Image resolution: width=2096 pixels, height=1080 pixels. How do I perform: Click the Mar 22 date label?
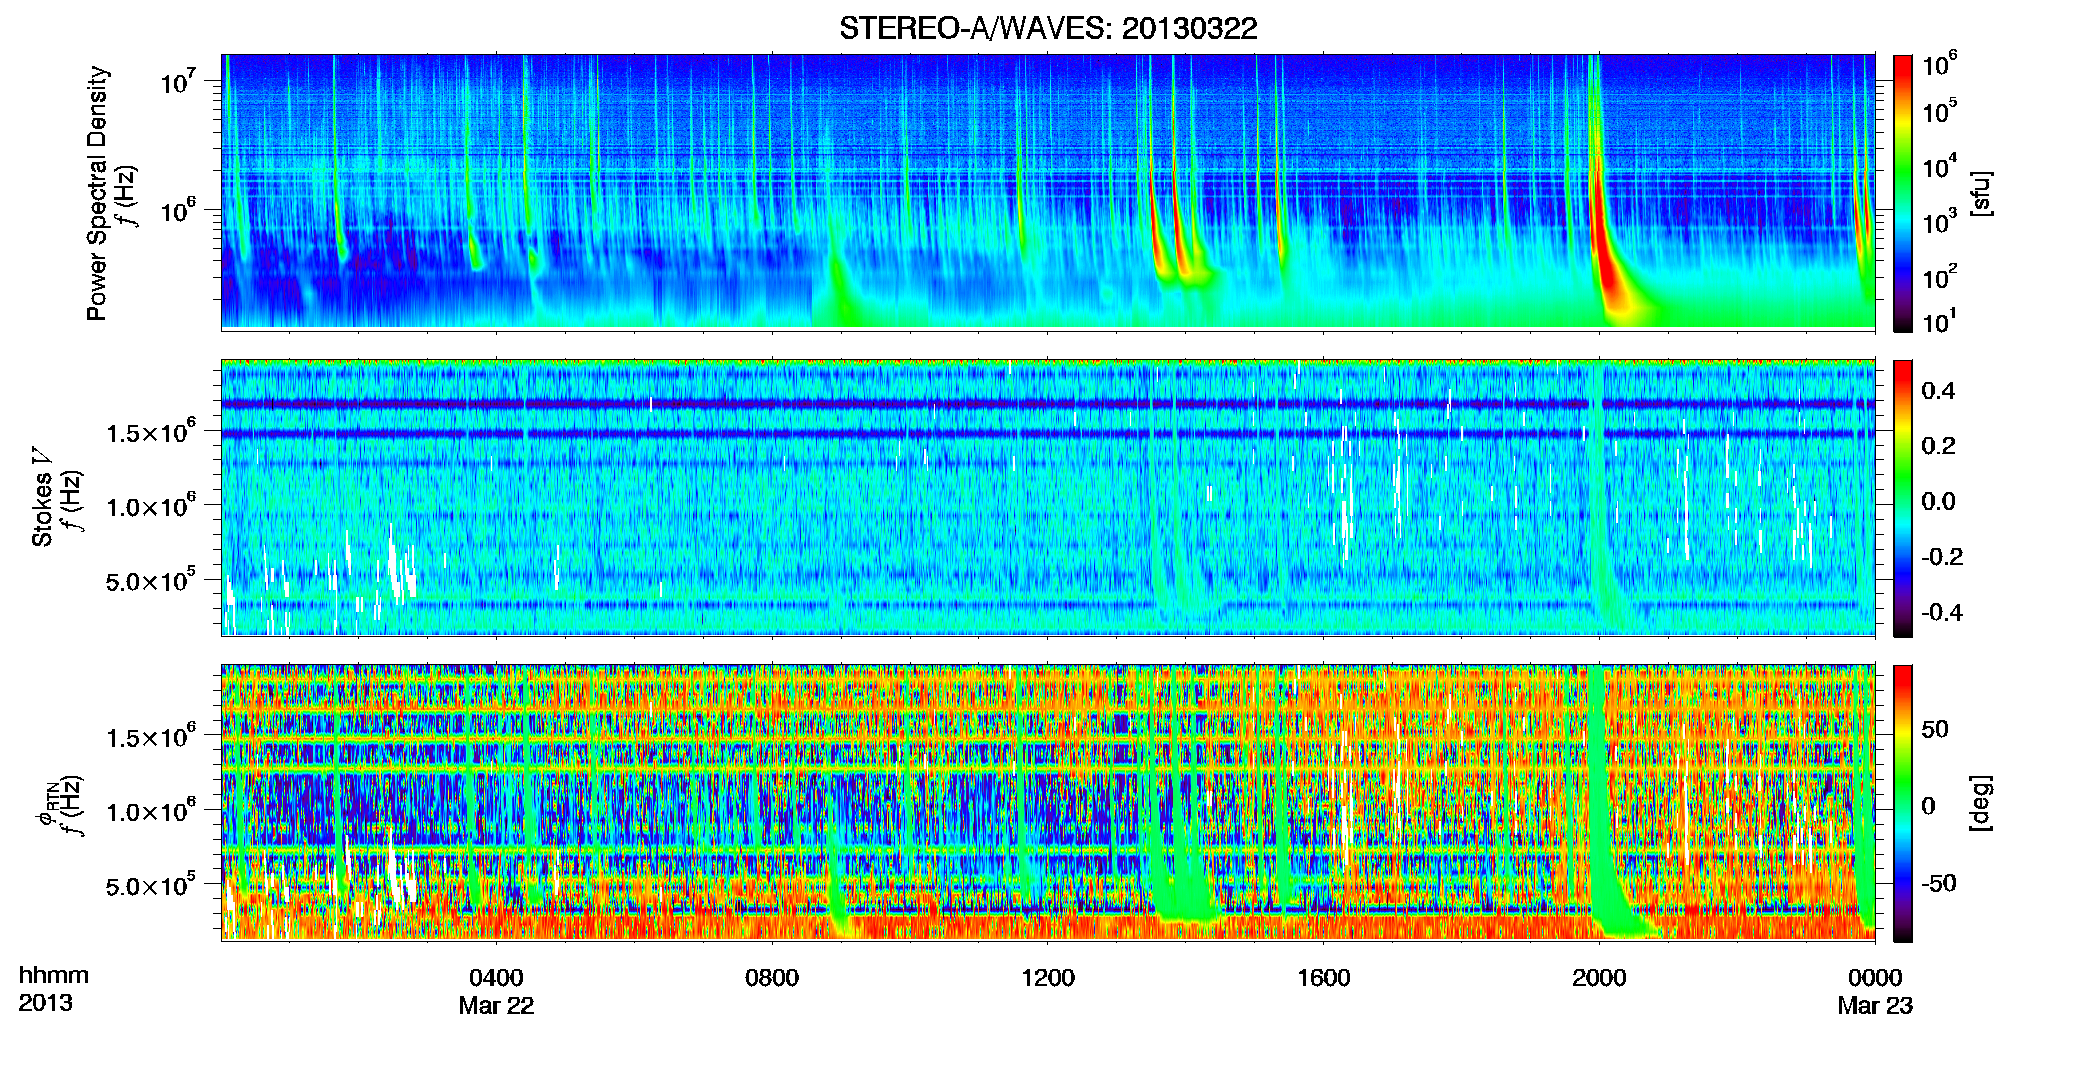point(496,1006)
